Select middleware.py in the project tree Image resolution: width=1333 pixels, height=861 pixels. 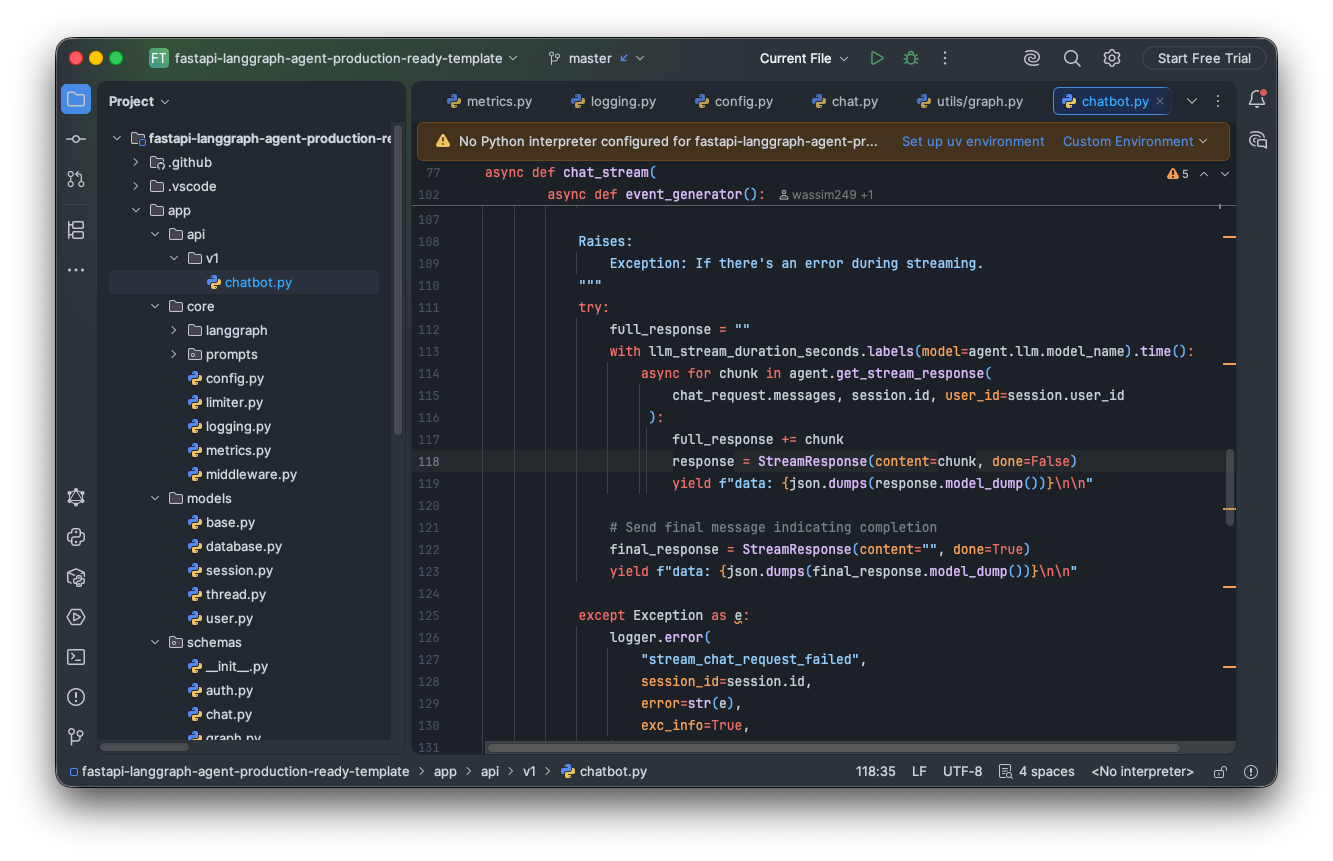(243, 474)
